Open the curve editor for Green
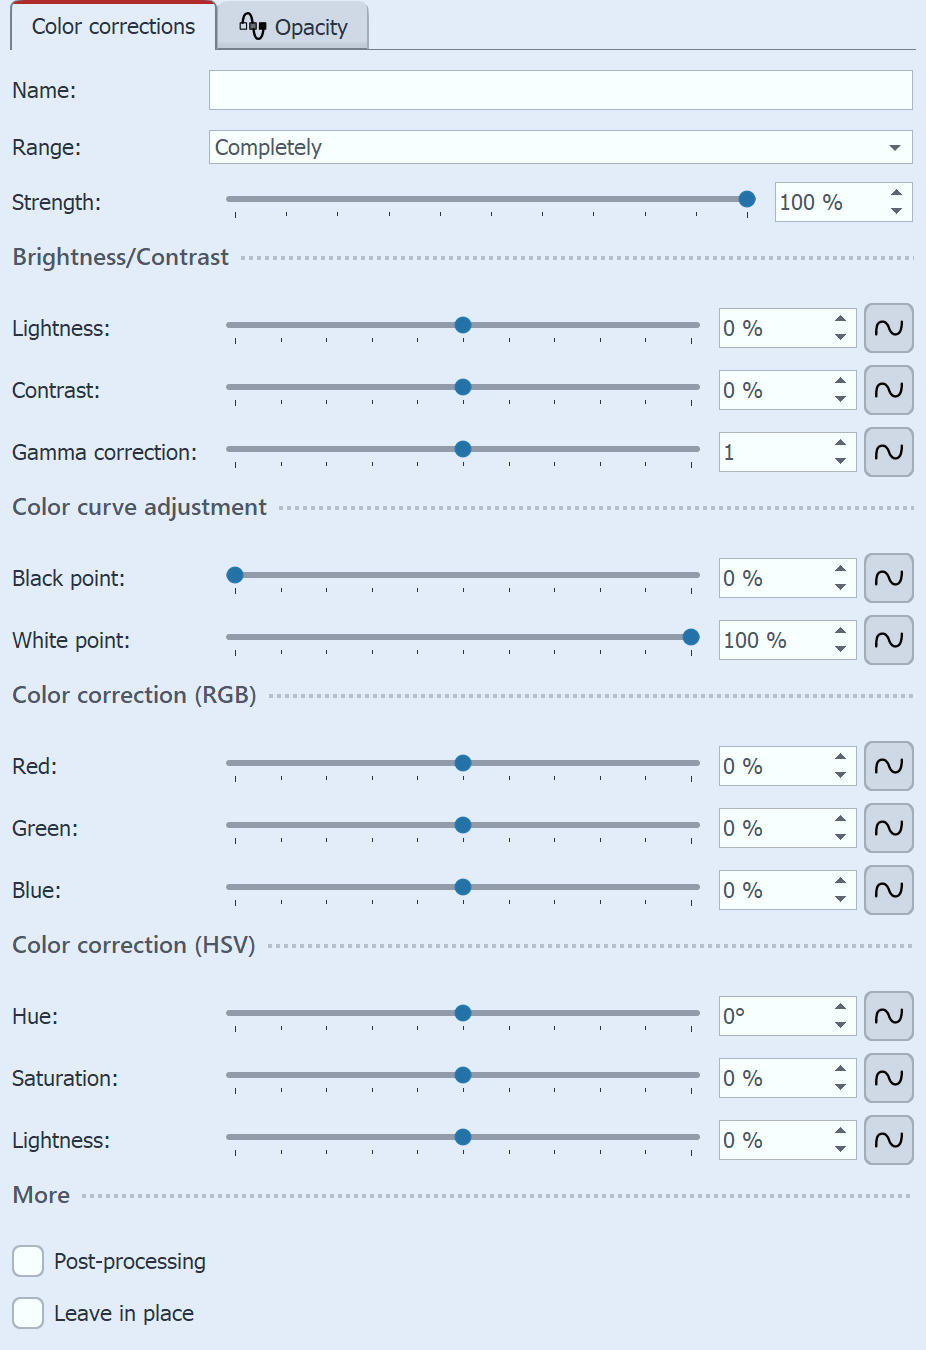 [888, 828]
